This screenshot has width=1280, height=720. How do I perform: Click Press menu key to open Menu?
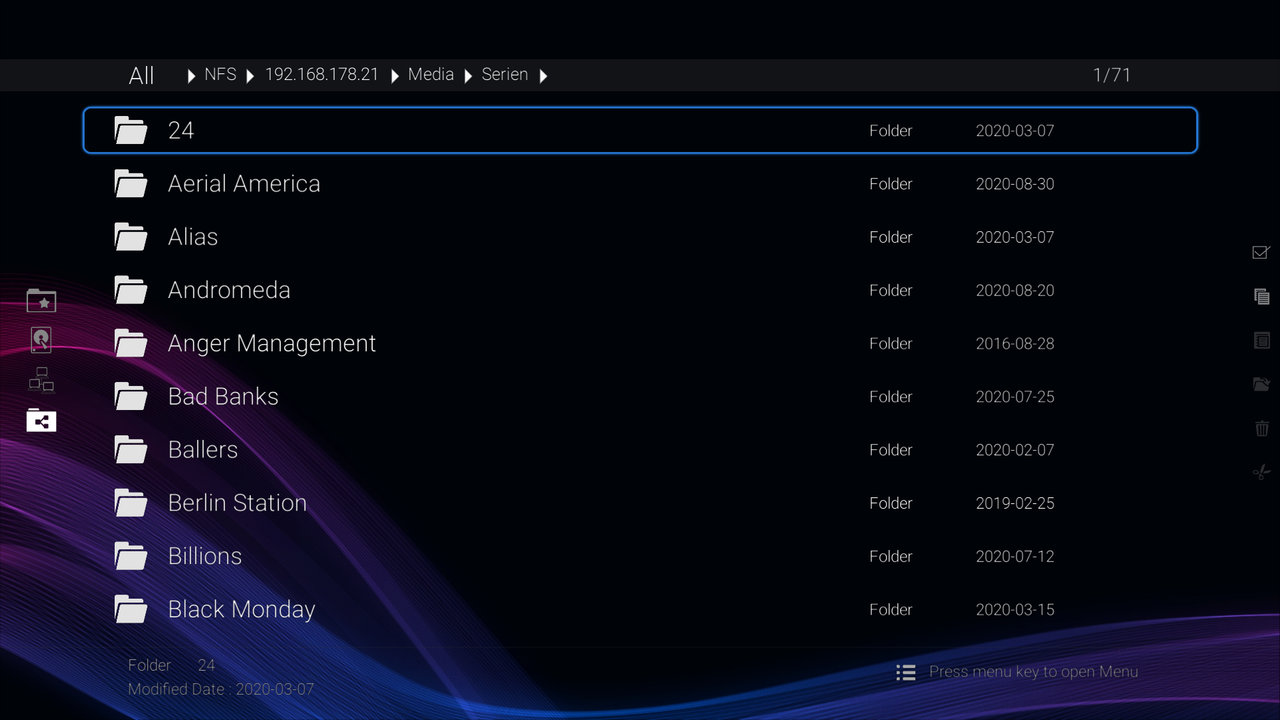pos(1033,672)
